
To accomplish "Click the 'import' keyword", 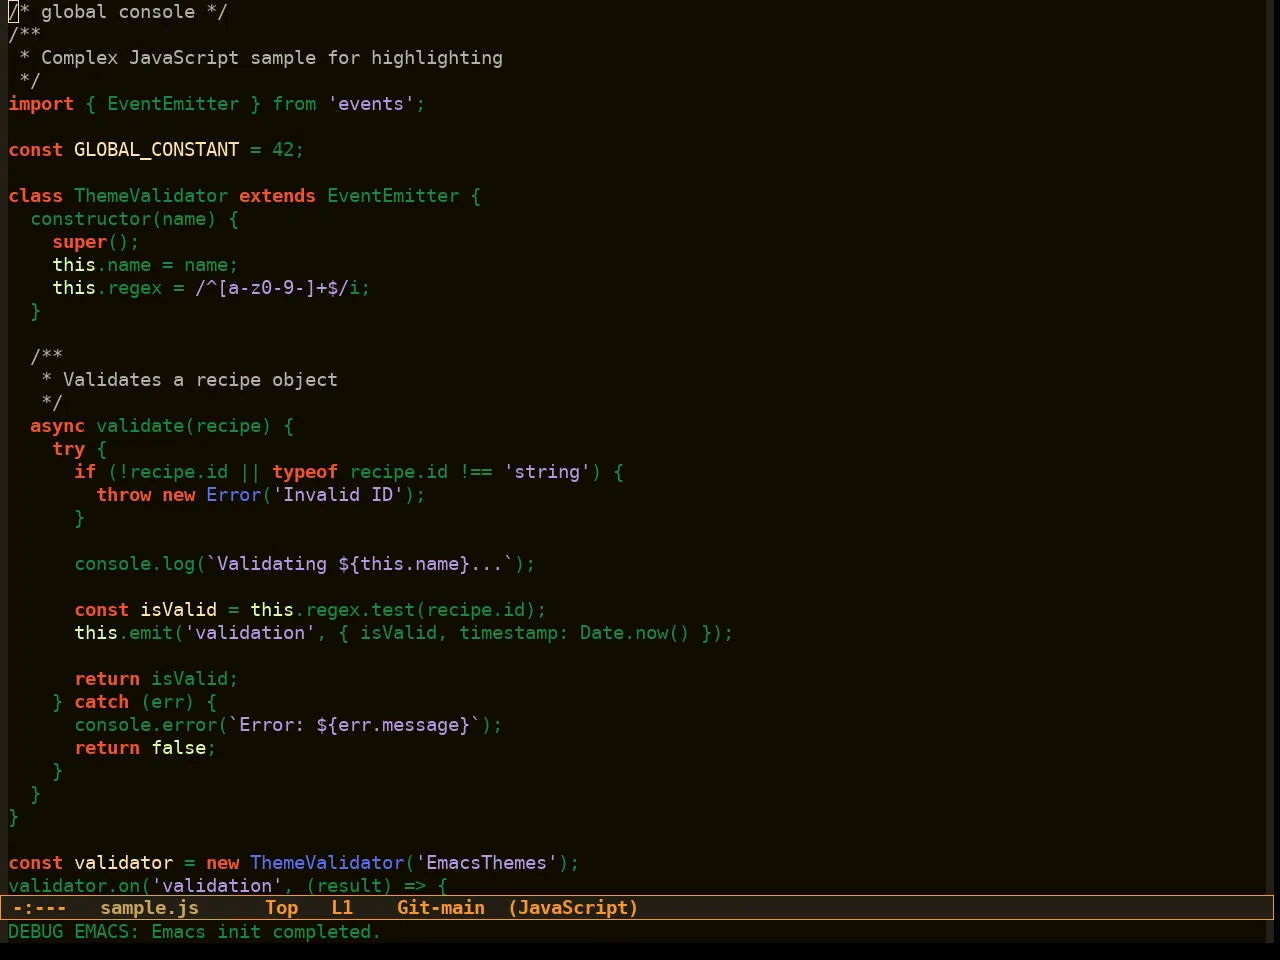I will click(x=41, y=104).
